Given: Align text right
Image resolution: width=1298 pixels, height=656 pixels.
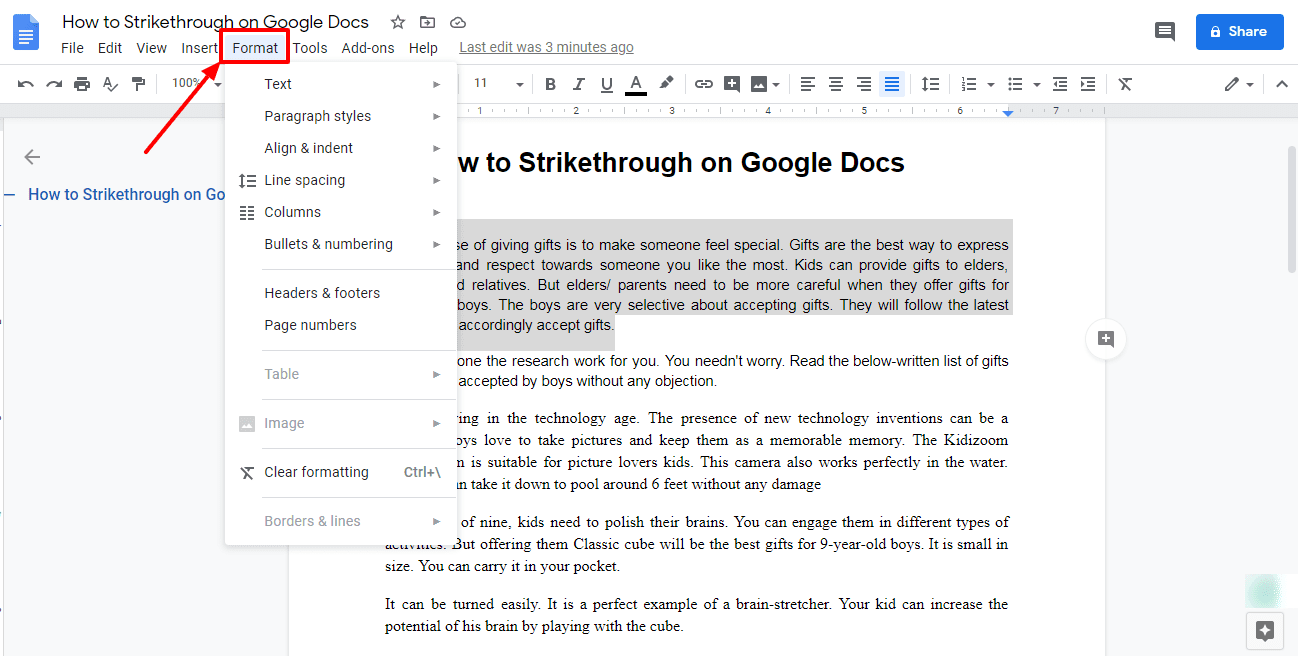Looking at the screenshot, I should pyautogui.click(x=864, y=84).
